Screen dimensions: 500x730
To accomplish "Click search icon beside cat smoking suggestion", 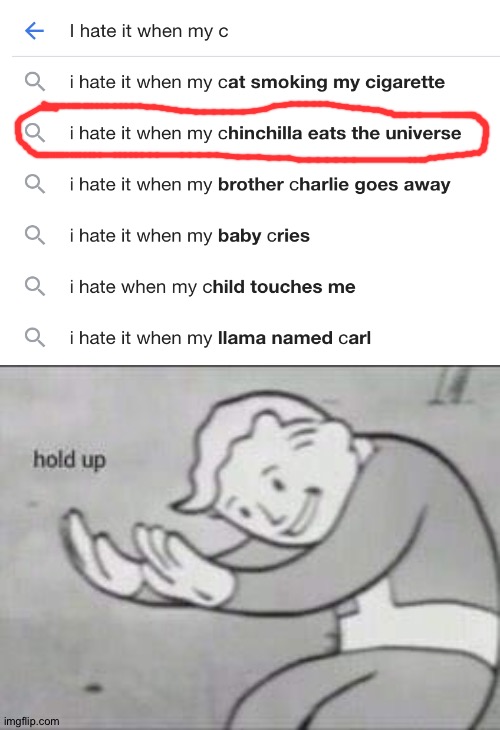I will [35, 82].
